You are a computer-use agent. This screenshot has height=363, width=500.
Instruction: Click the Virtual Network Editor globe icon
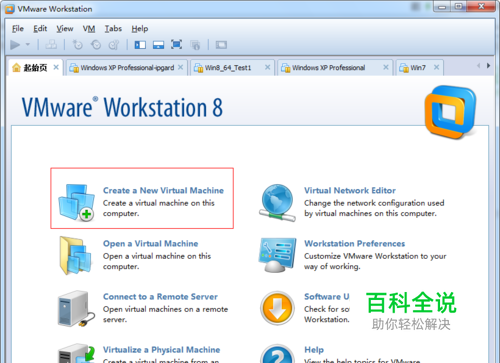click(277, 203)
